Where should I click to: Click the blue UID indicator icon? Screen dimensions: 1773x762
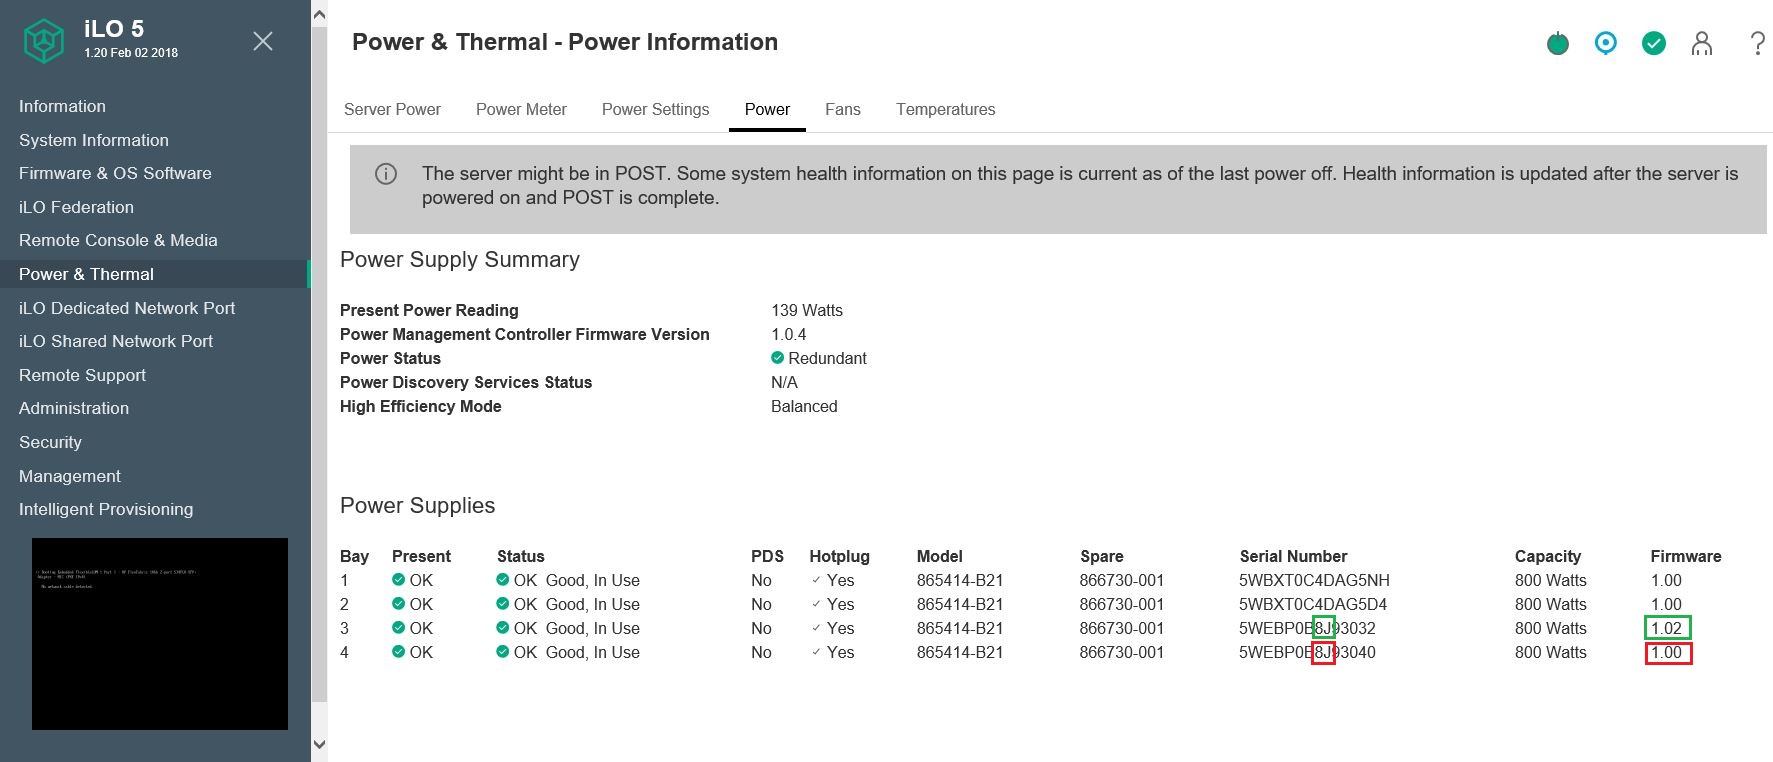coord(1605,43)
